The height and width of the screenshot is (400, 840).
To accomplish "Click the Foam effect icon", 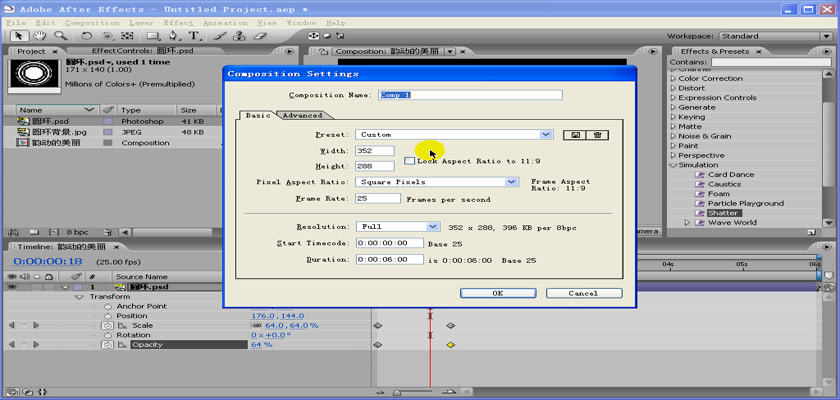I will click(x=699, y=194).
